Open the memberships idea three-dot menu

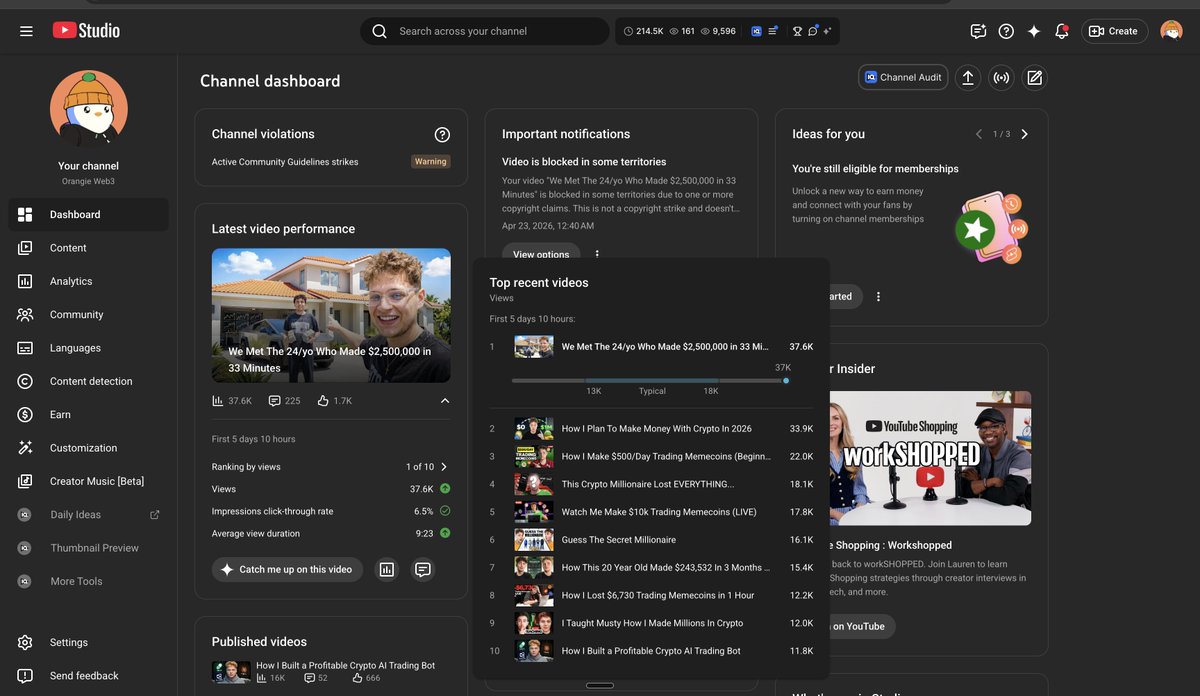878,296
